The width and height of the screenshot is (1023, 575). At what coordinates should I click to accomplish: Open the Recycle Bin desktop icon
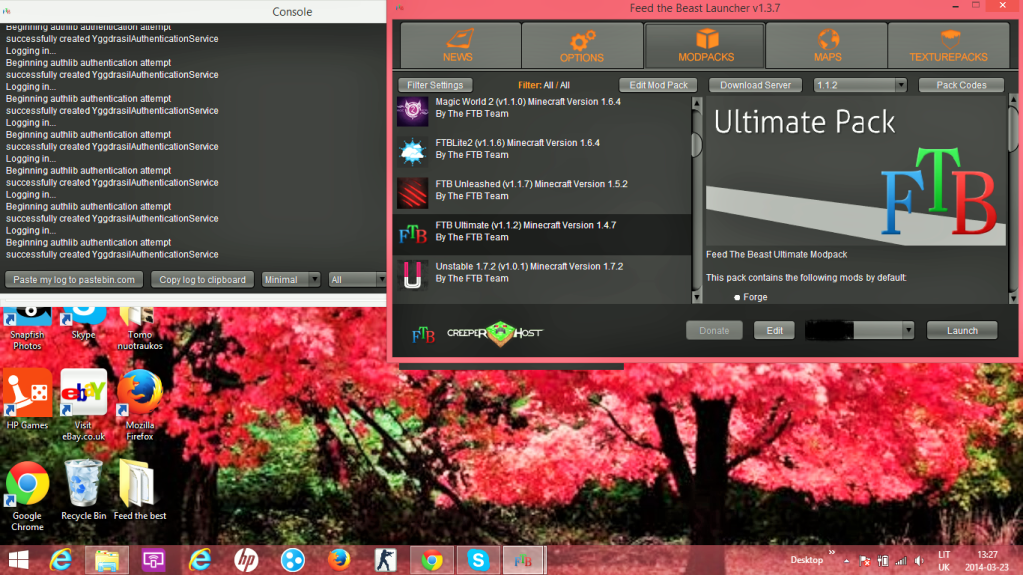coord(84,490)
